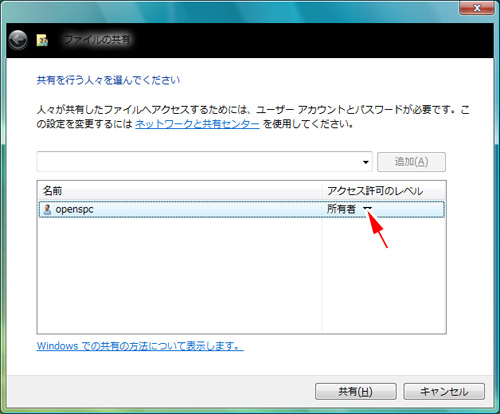Click the back arrow button
This screenshot has width=500, height=414.
pyautogui.click(x=18, y=40)
